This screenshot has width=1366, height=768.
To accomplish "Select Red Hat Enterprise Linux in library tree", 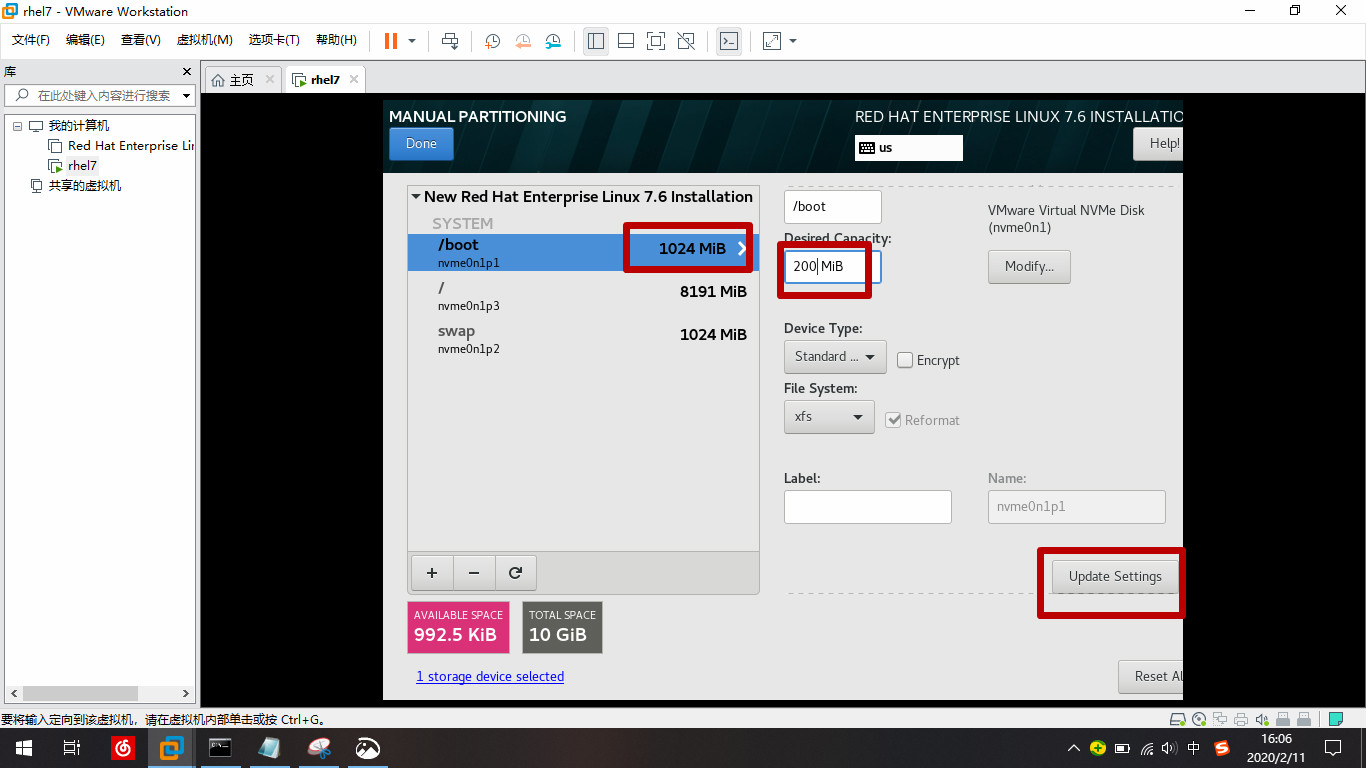I will point(122,146).
